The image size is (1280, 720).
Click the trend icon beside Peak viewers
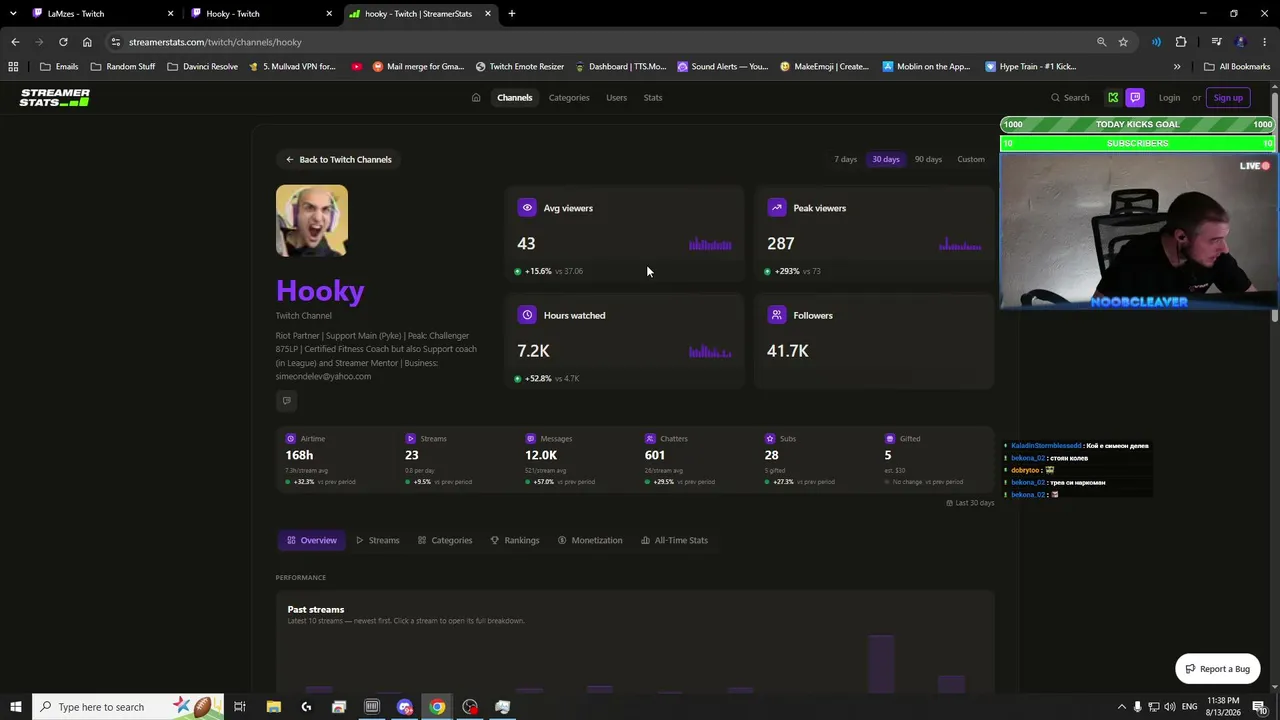777,208
